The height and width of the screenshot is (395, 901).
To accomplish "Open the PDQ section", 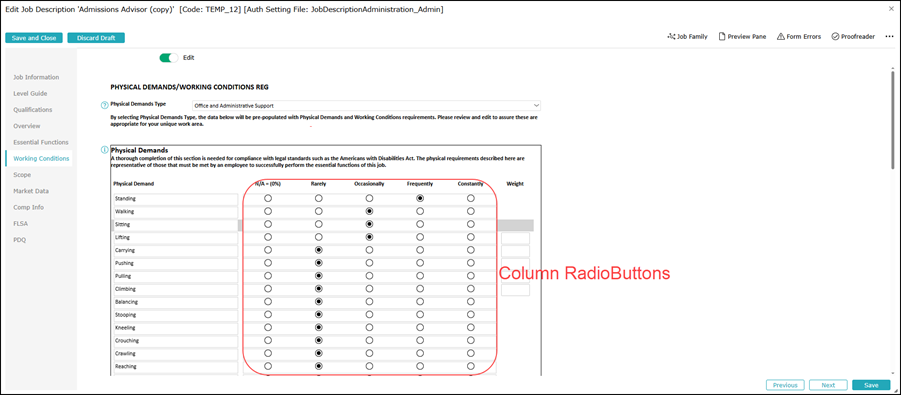I will click(x=20, y=240).
